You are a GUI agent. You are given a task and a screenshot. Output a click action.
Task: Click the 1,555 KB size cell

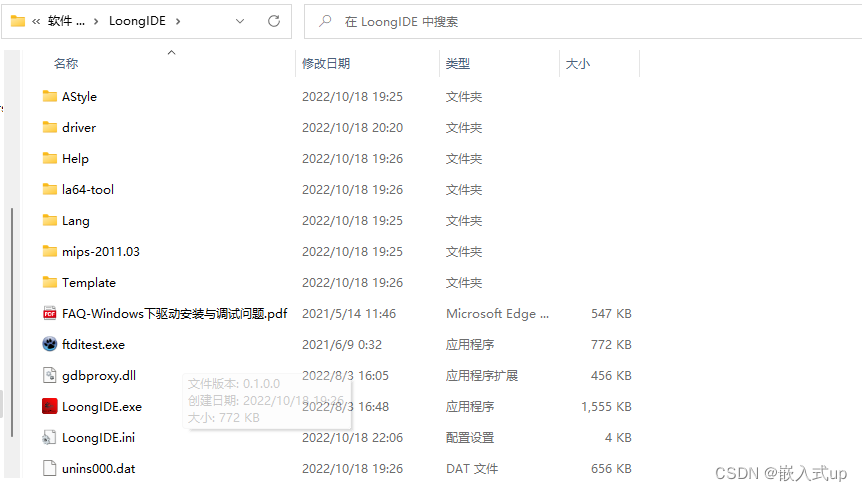[x=606, y=407]
